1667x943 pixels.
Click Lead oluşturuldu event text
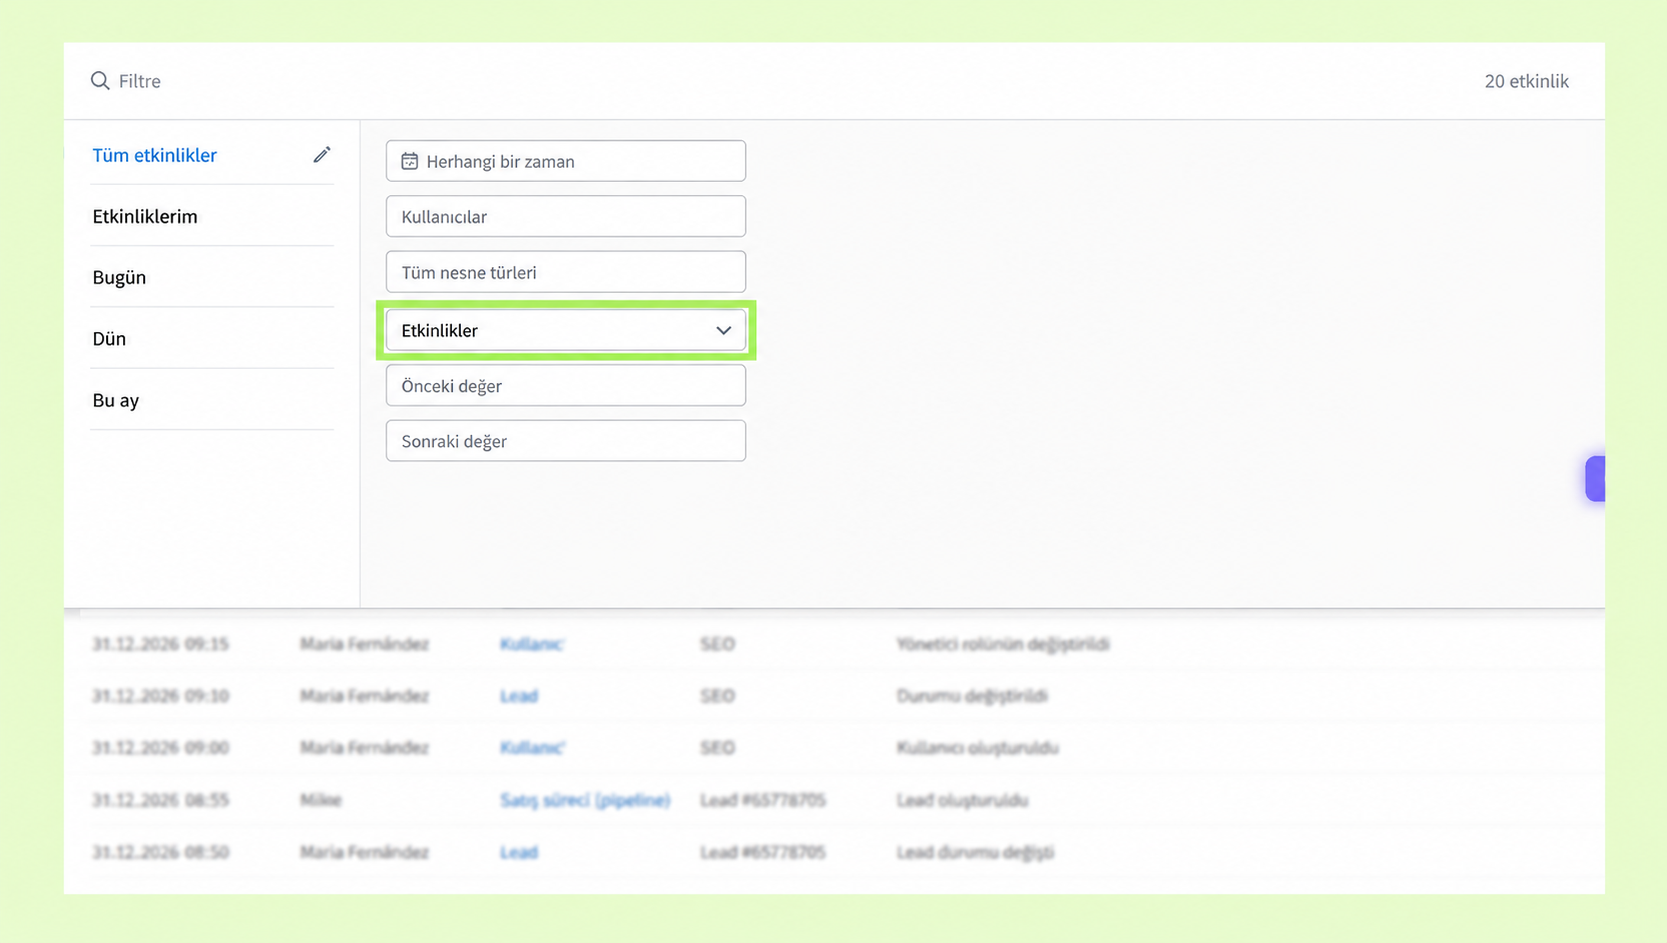point(962,800)
